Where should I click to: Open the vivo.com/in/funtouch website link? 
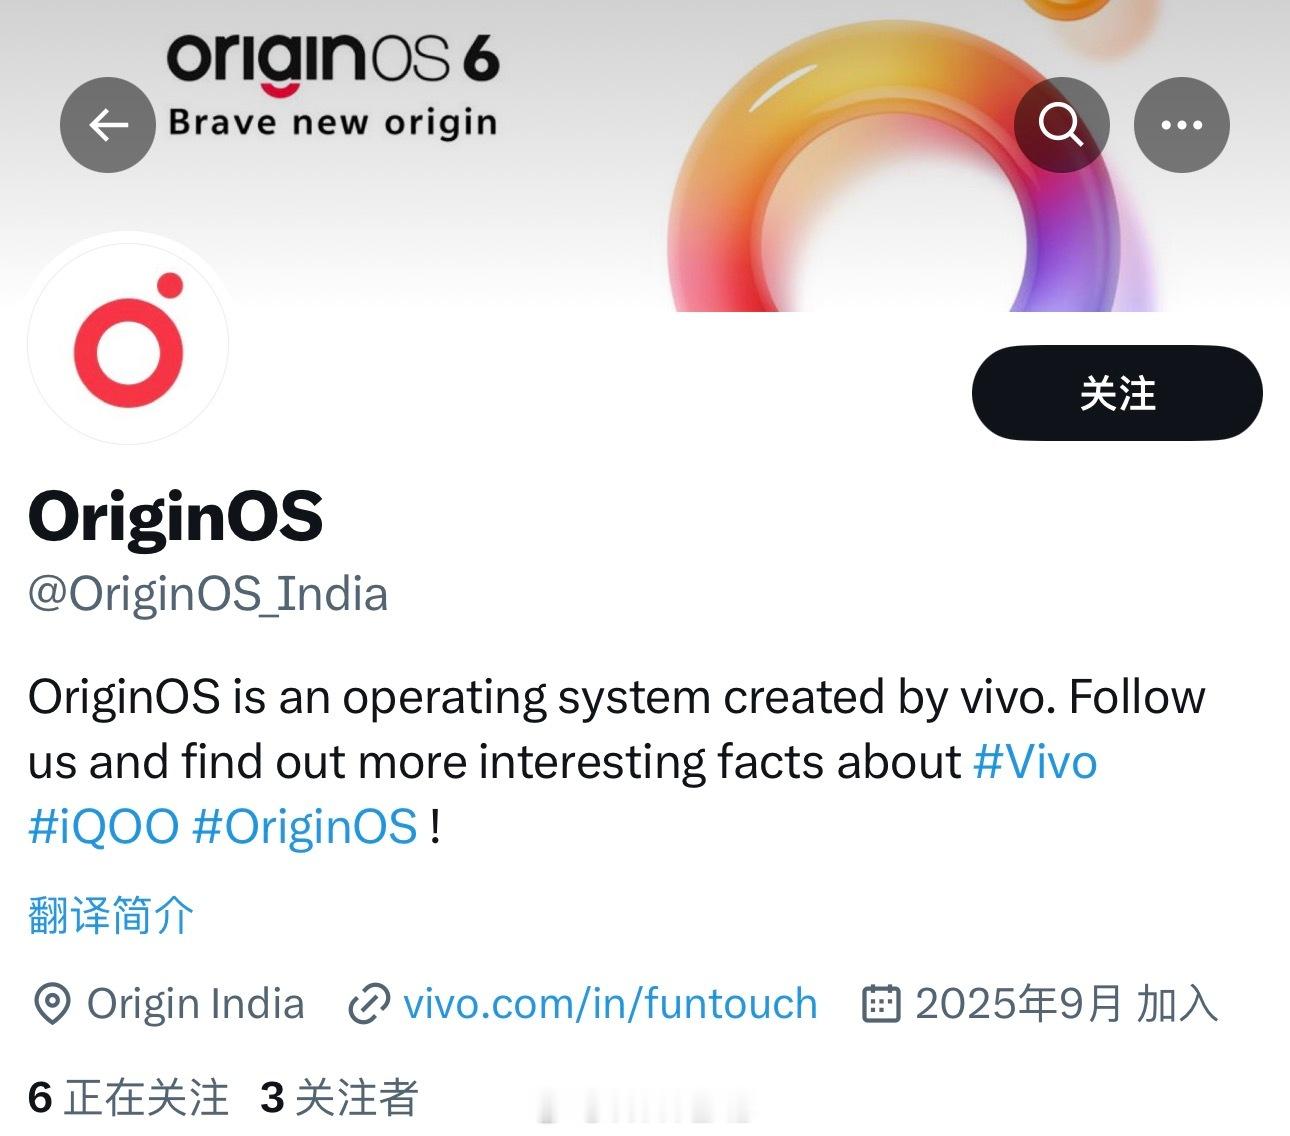[610, 1004]
